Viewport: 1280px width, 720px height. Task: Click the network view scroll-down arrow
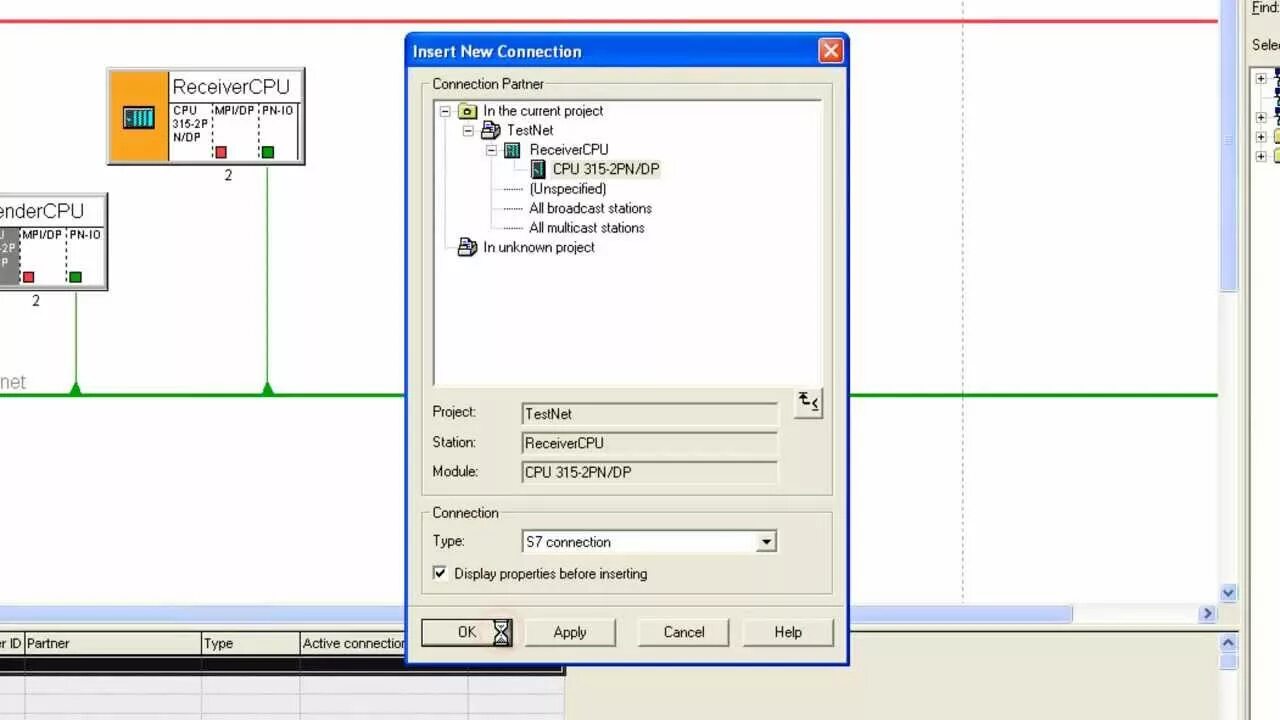(x=1229, y=593)
